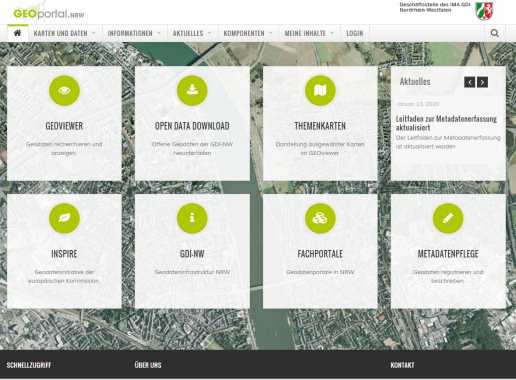The width and height of the screenshot is (516, 380).
Task: Expand the Komponenten dropdown arrow
Action: [271, 33]
